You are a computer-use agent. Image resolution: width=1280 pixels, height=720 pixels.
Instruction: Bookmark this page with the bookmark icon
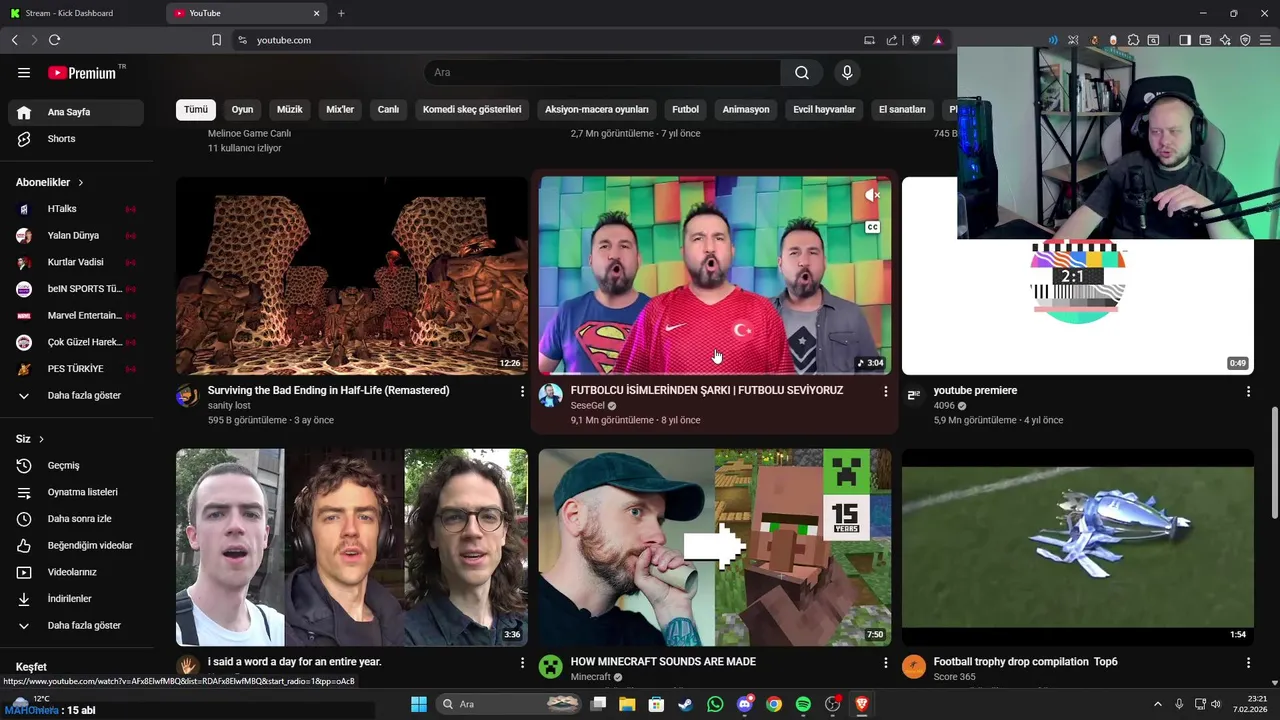[x=216, y=40]
